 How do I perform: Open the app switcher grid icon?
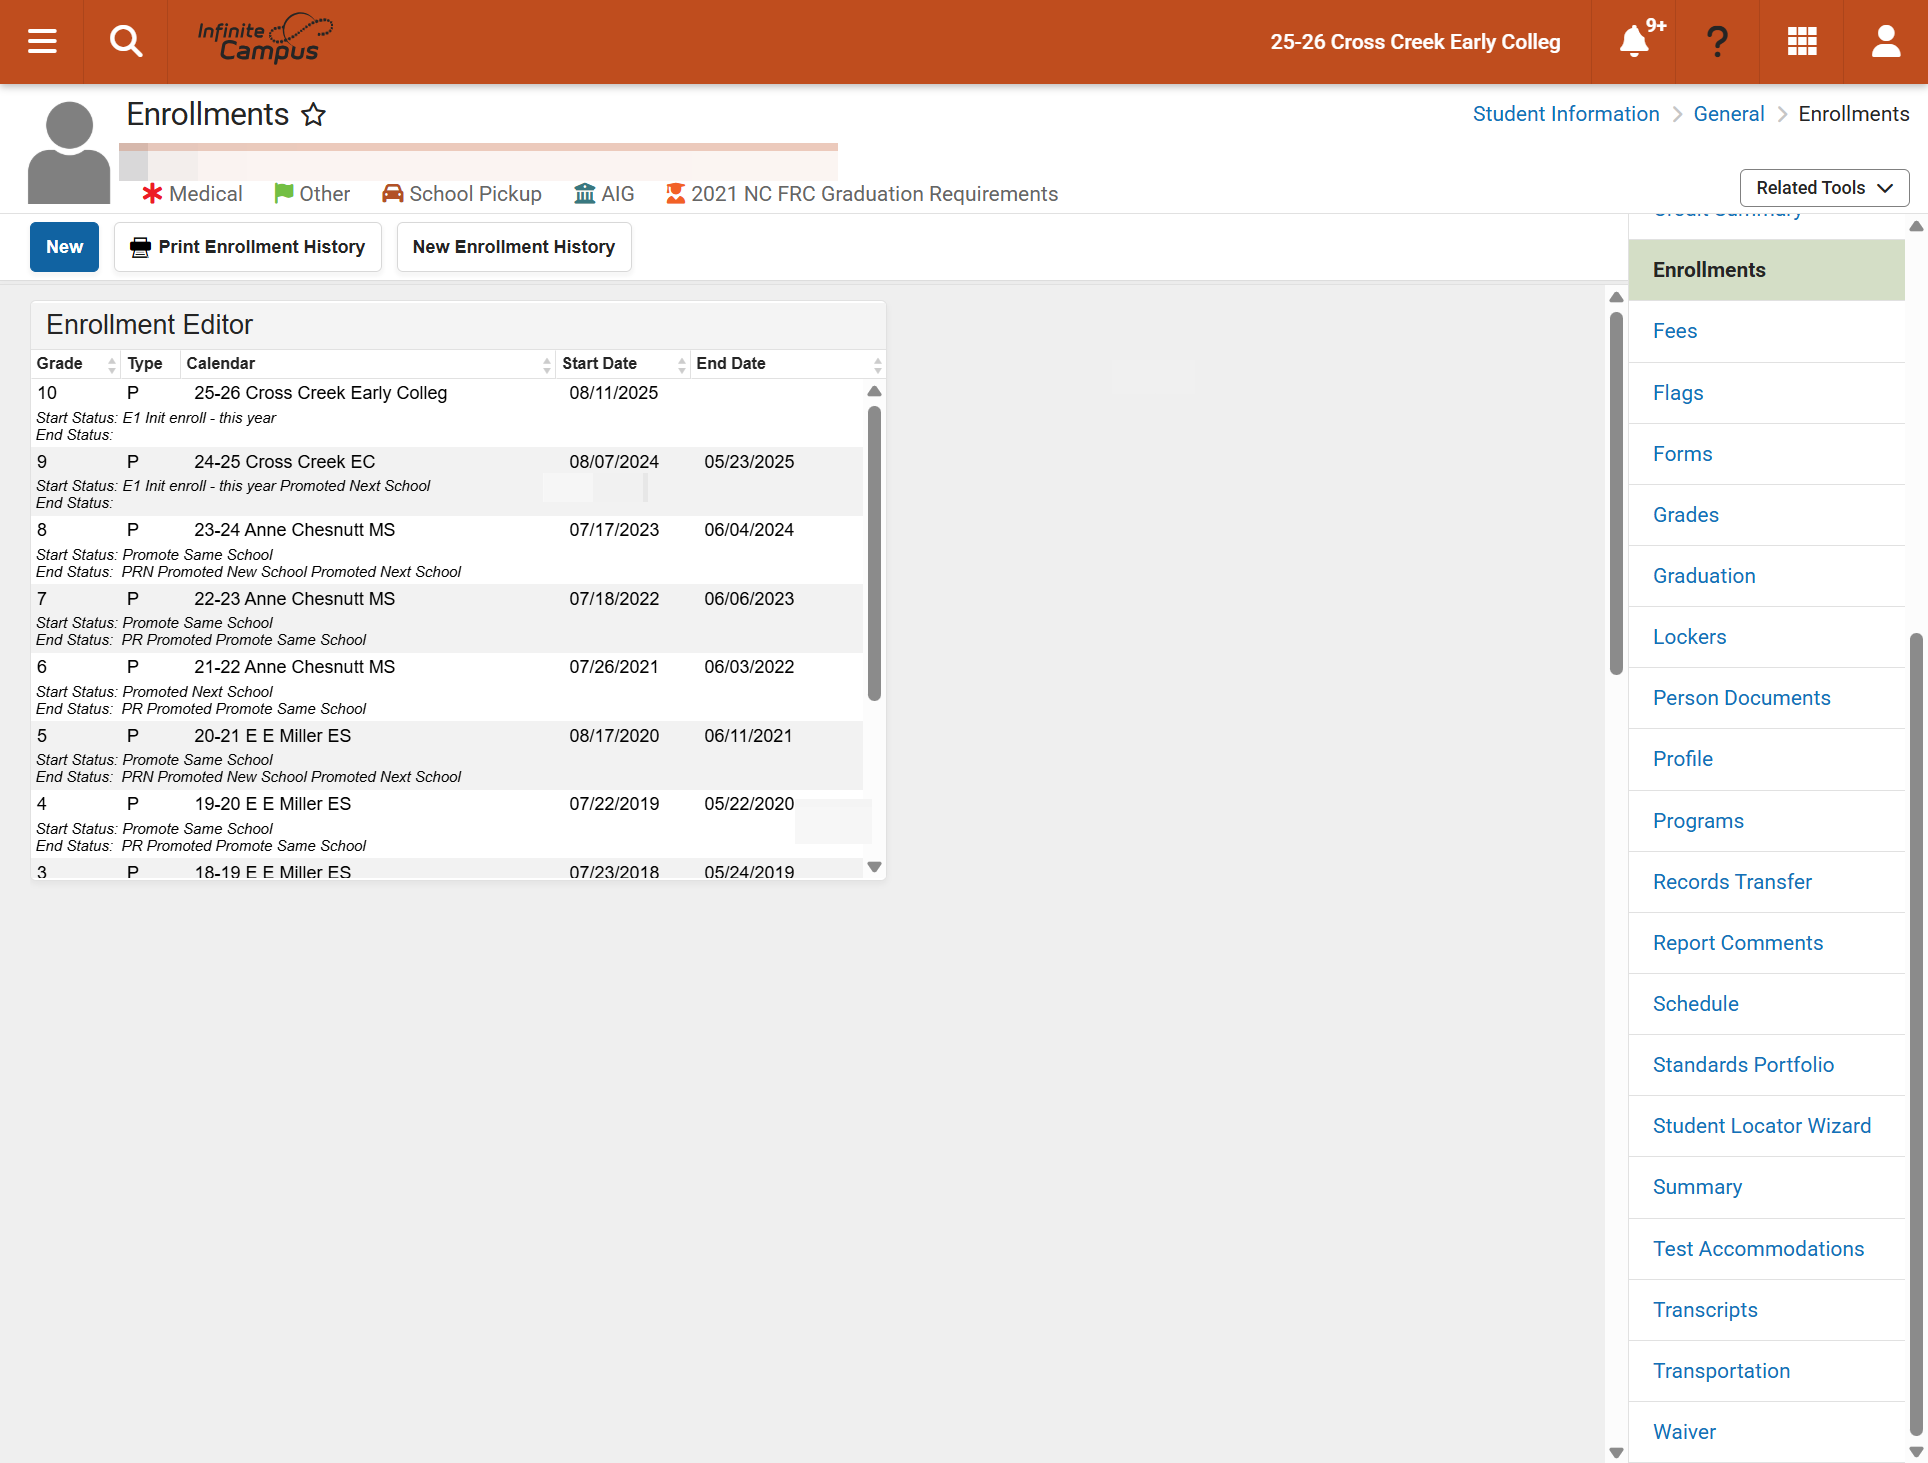coord(1802,41)
